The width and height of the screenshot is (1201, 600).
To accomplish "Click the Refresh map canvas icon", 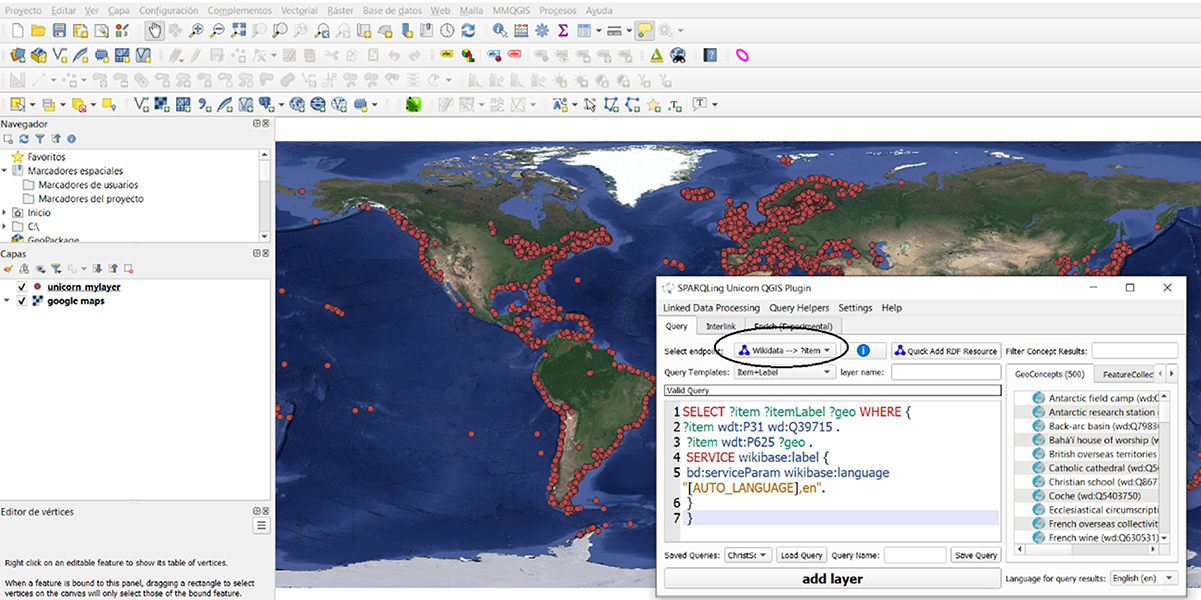I will tap(468, 31).
